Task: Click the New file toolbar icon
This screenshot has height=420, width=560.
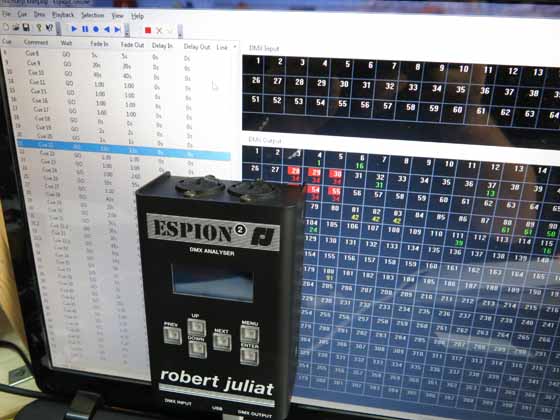Action: 5,27
